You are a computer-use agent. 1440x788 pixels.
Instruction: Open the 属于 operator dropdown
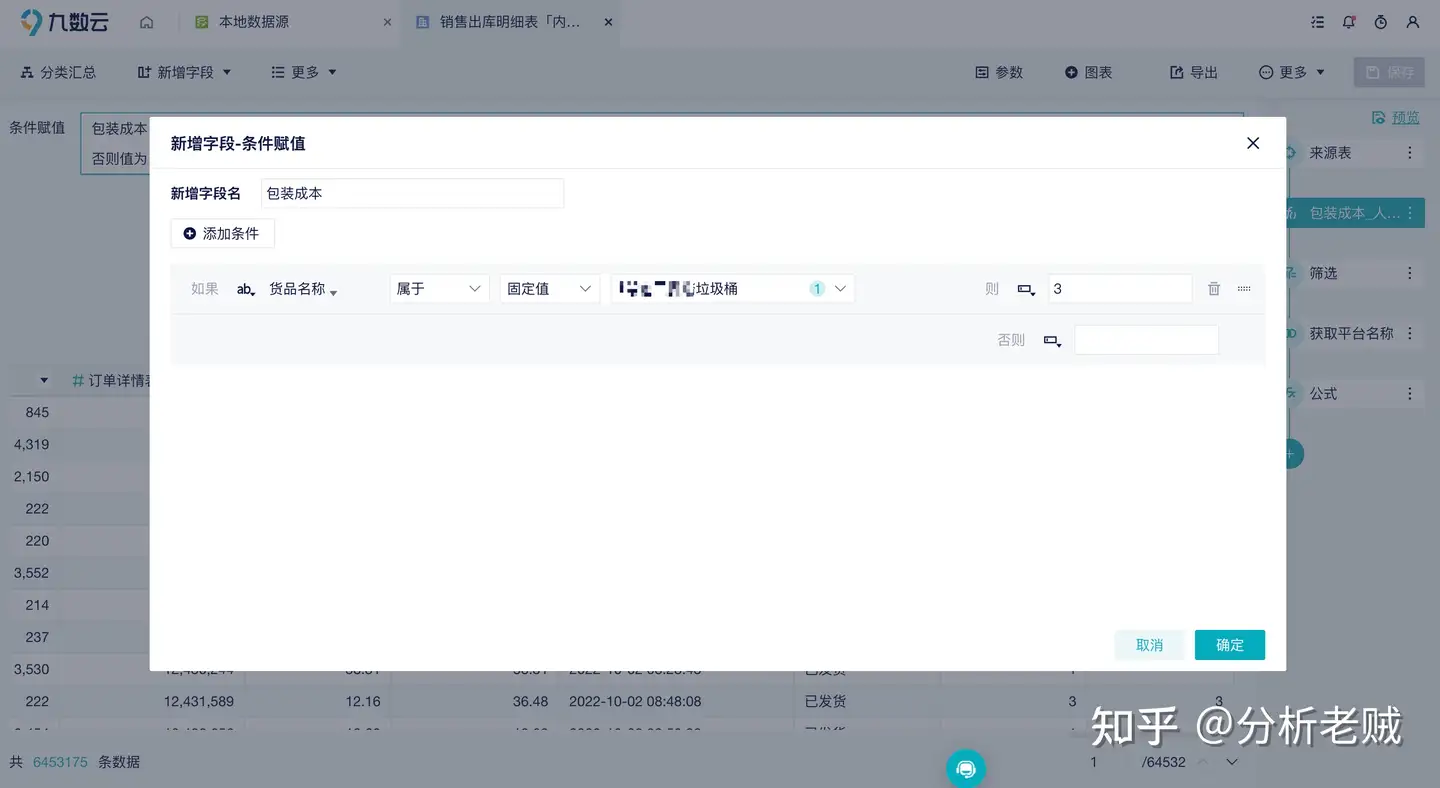(x=439, y=288)
